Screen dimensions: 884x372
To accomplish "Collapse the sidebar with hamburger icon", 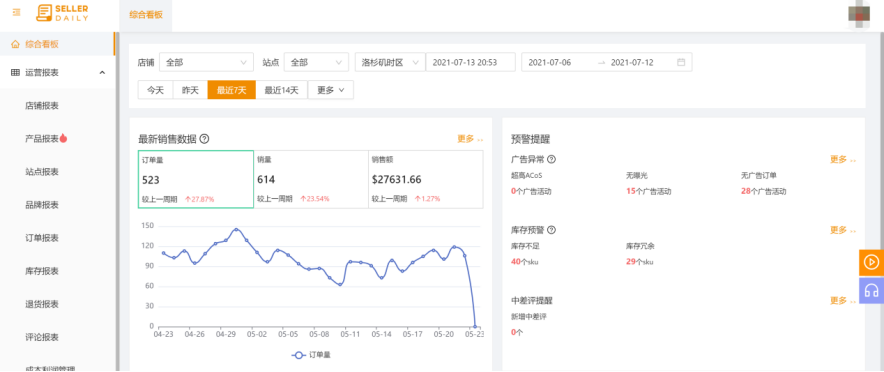I will [x=16, y=12].
